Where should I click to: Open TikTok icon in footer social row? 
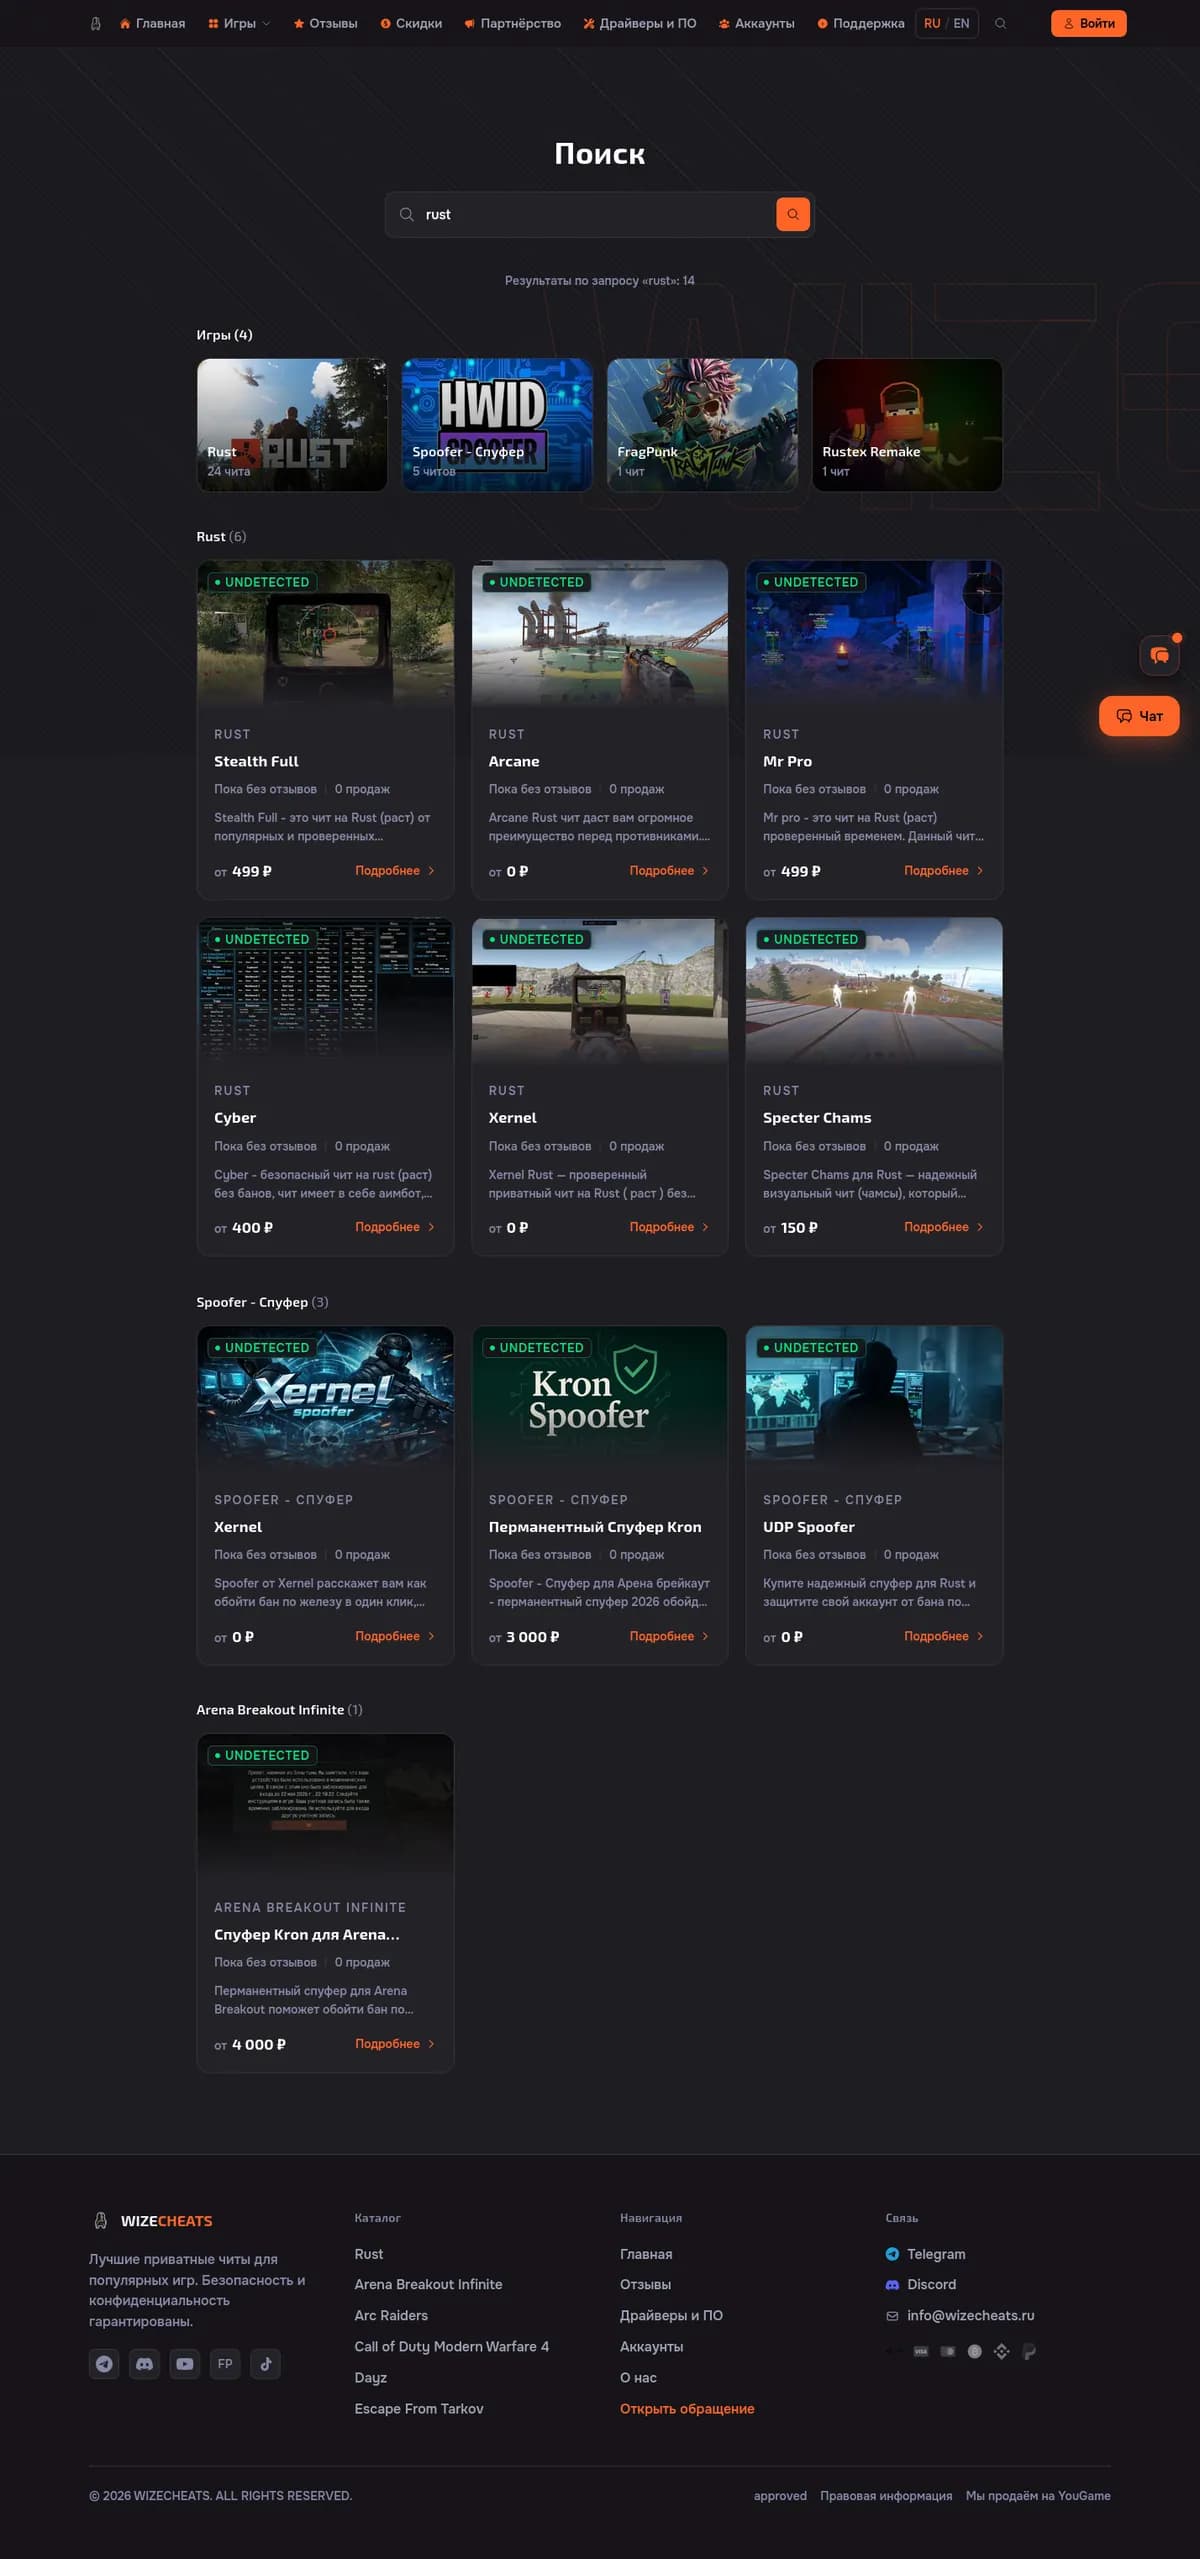[265, 2364]
